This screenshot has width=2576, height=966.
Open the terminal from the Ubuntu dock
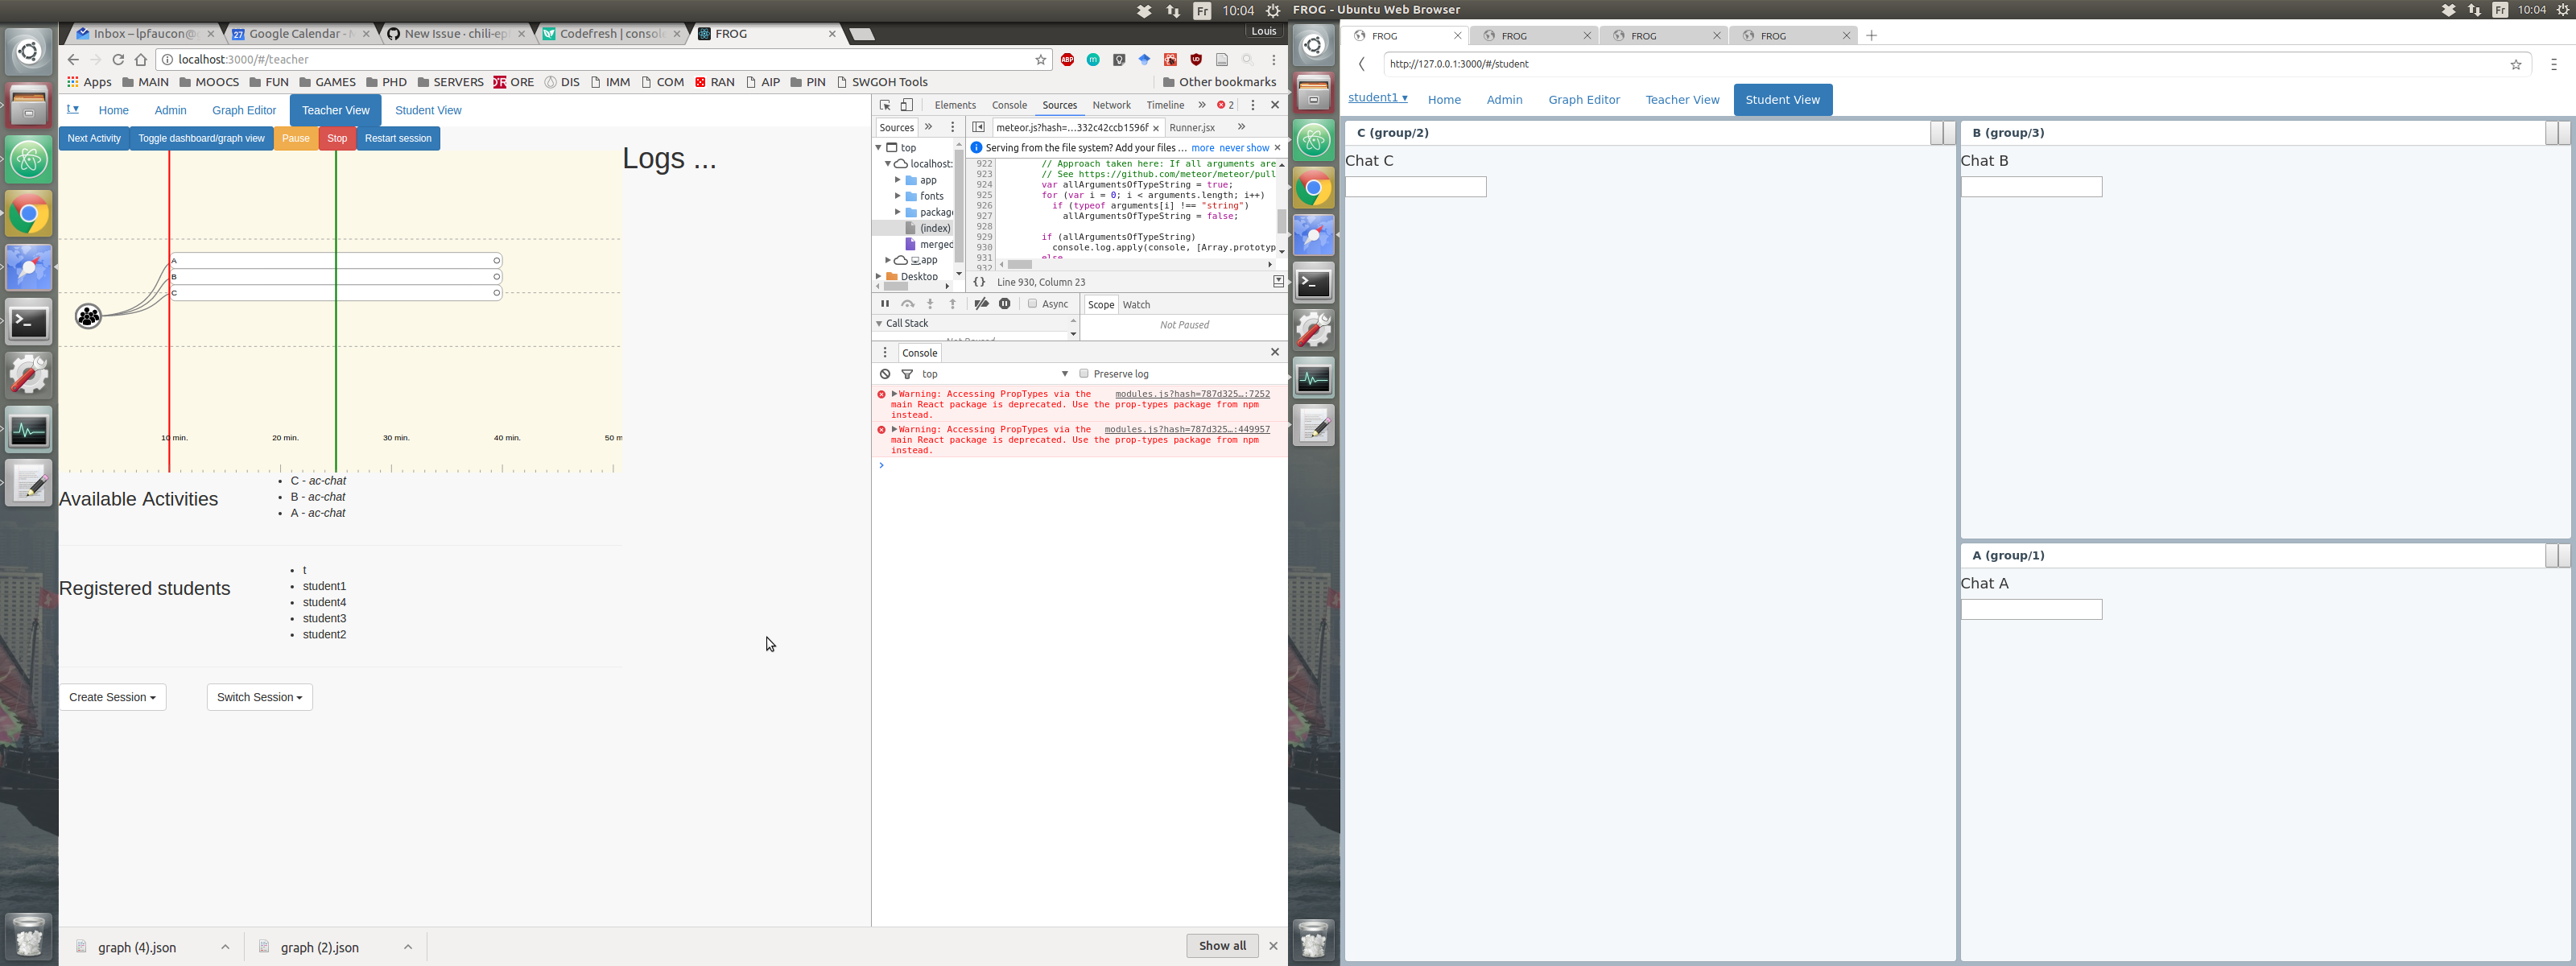pyautogui.click(x=28, y=321)
